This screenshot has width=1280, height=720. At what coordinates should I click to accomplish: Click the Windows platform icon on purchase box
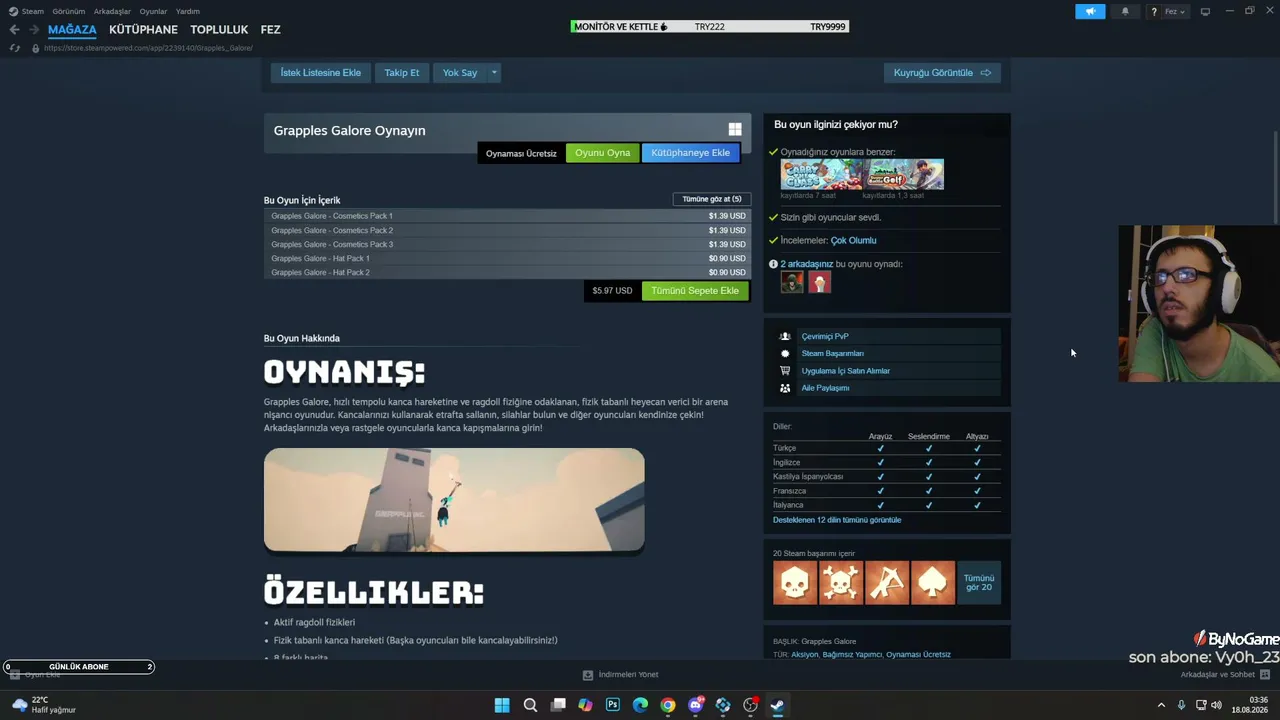(735, 129)
